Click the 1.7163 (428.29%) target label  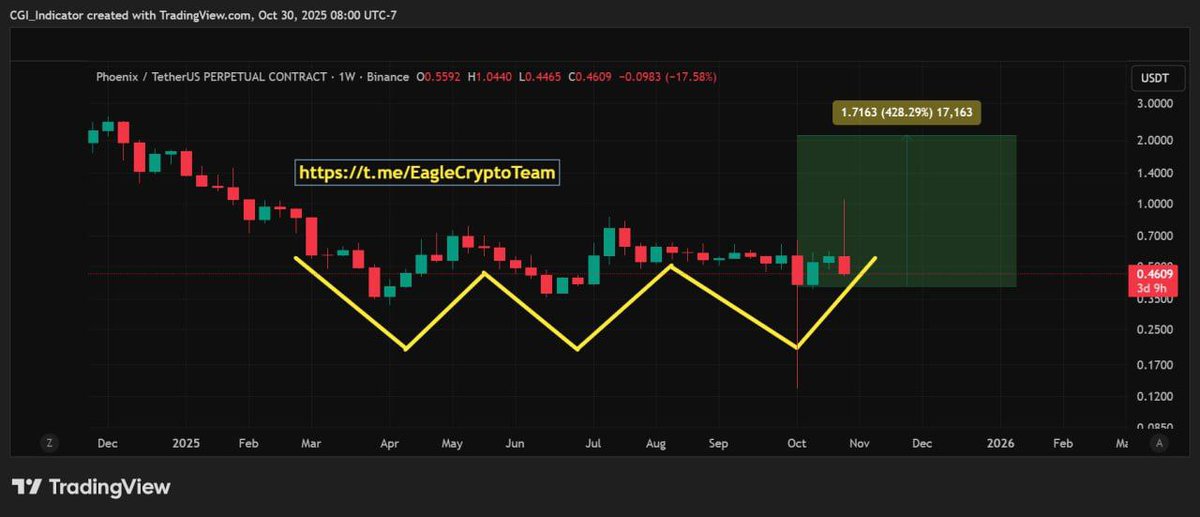click(x=908, y=114)
